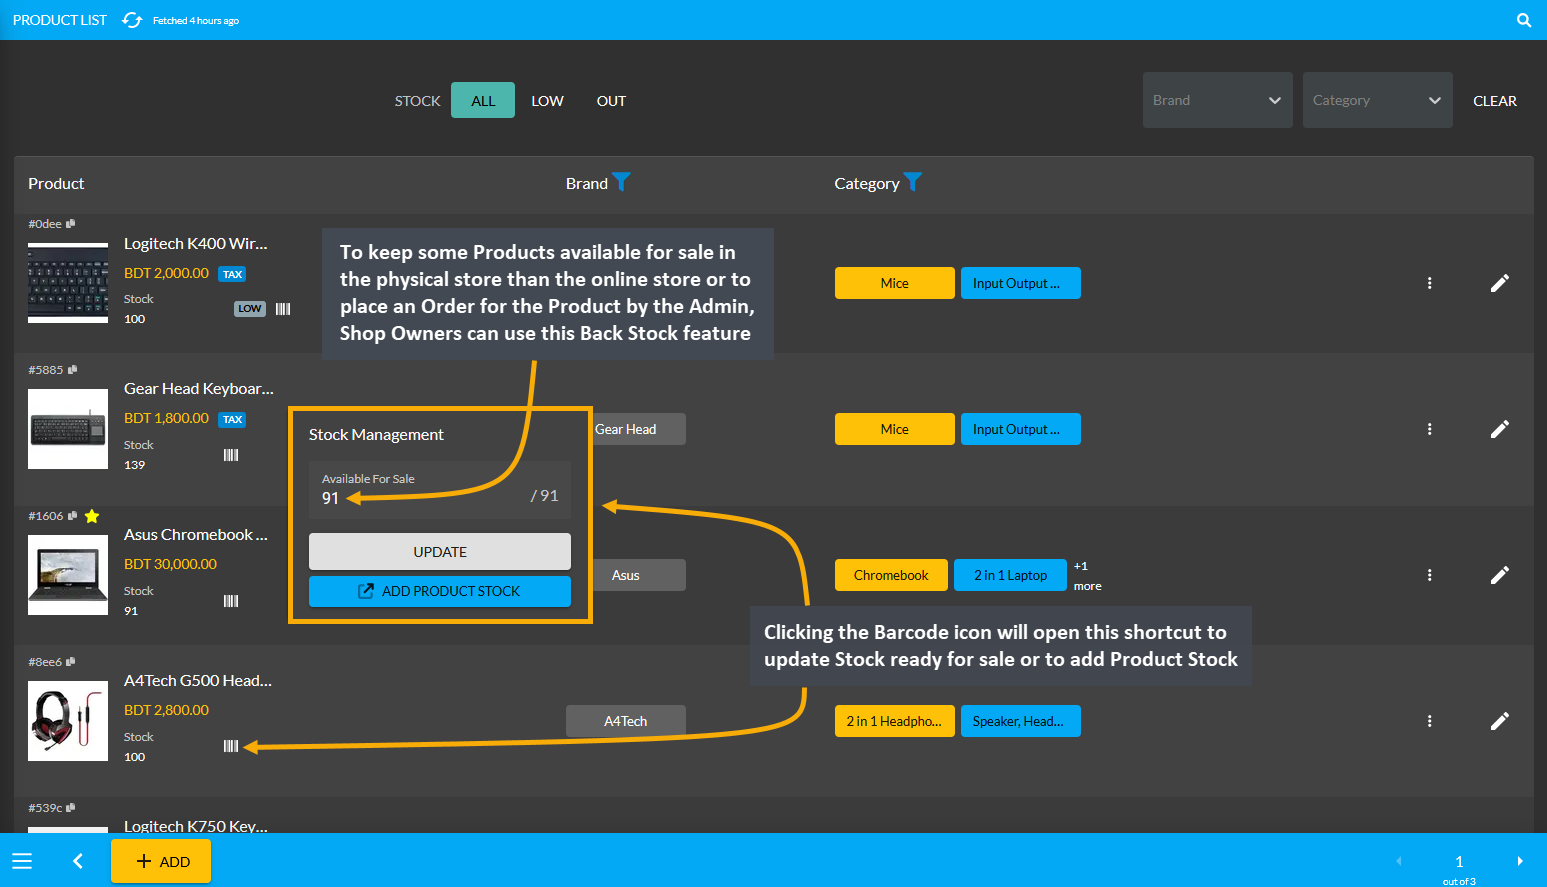Viewport: 1547px width, 887px height.
Task: Click page number 1 in pagination
Action: (x=1459, y=861)
